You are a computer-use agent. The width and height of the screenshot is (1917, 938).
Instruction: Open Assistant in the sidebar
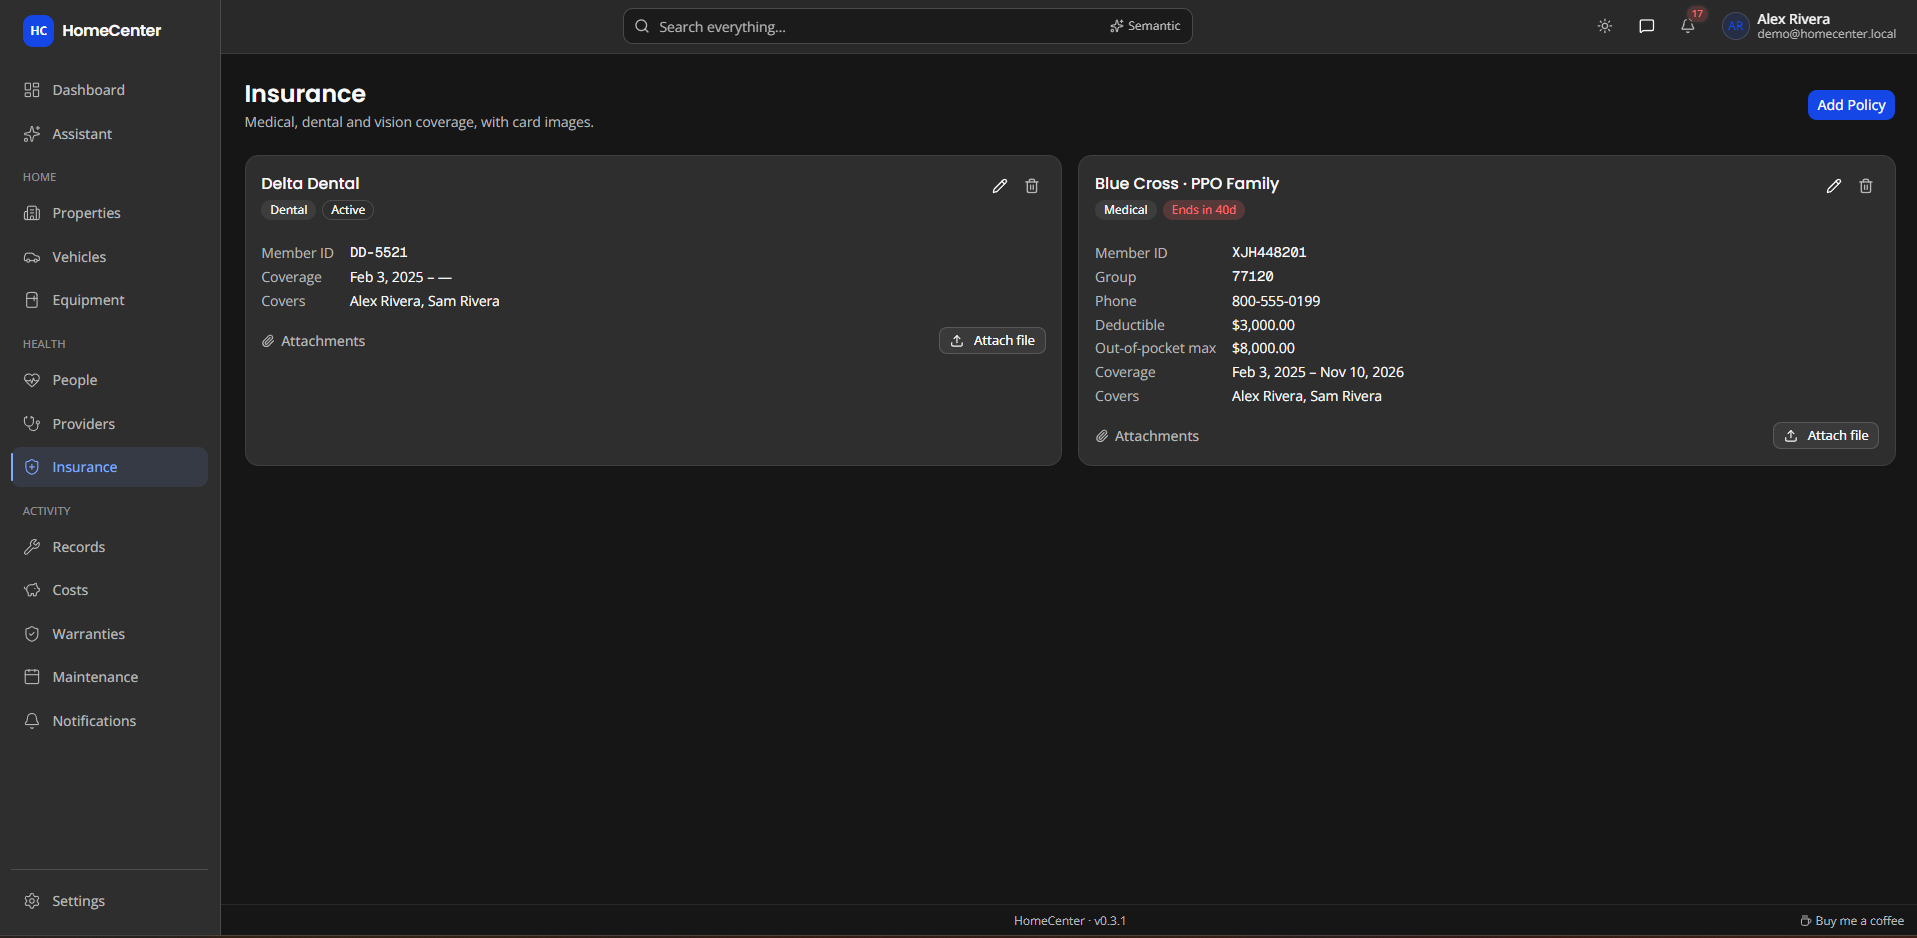[x=110, y=134]
